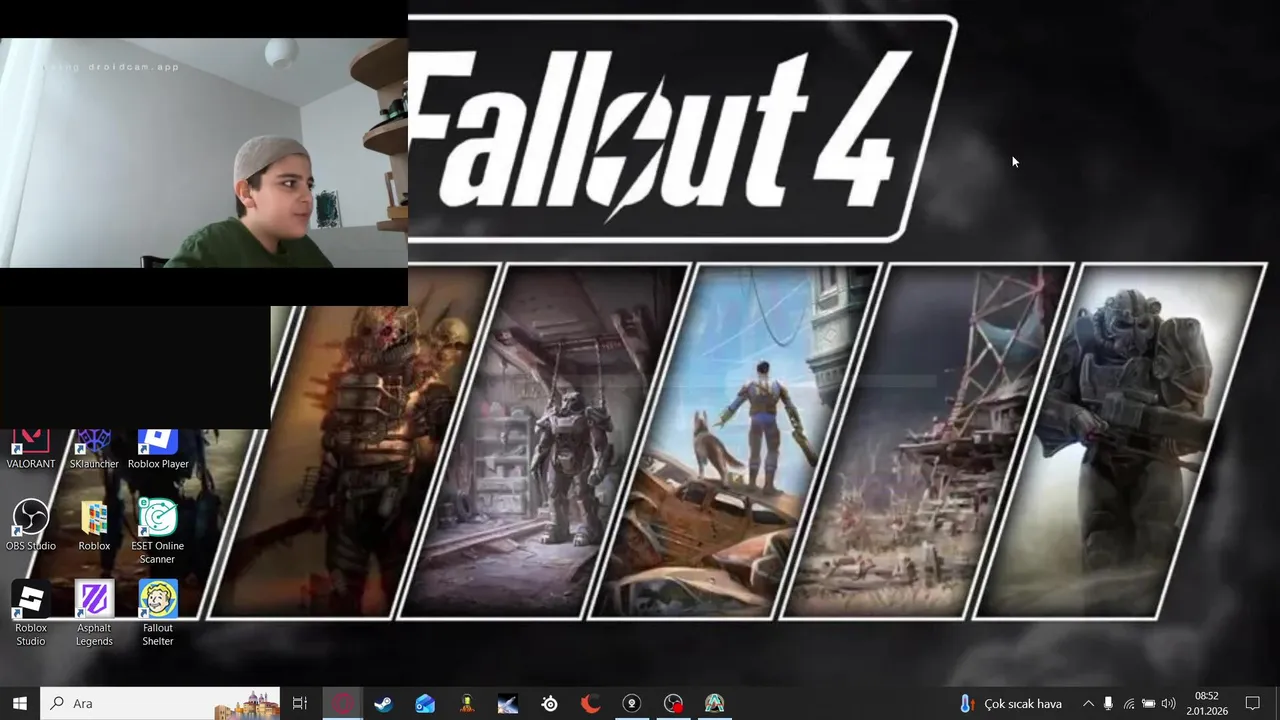Screen dimensions: 1280x720
Task: Click the Ara search box
Action: click(160, 703)
